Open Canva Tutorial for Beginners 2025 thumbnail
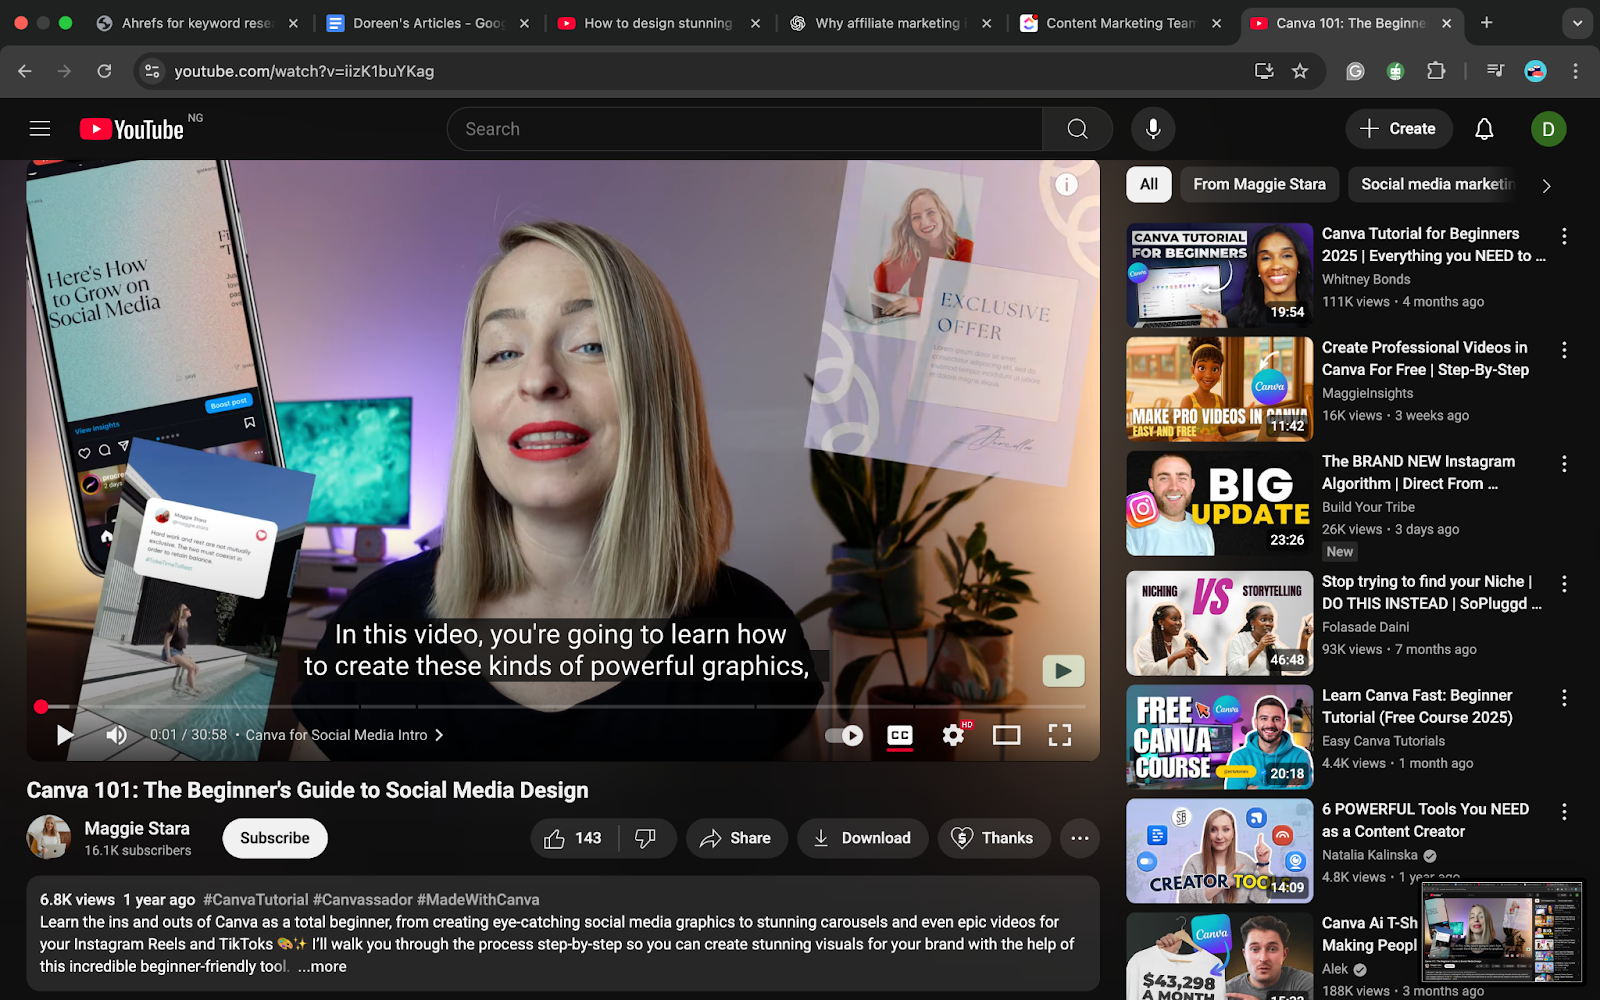The image size is (1600, 1000). 1219,275
